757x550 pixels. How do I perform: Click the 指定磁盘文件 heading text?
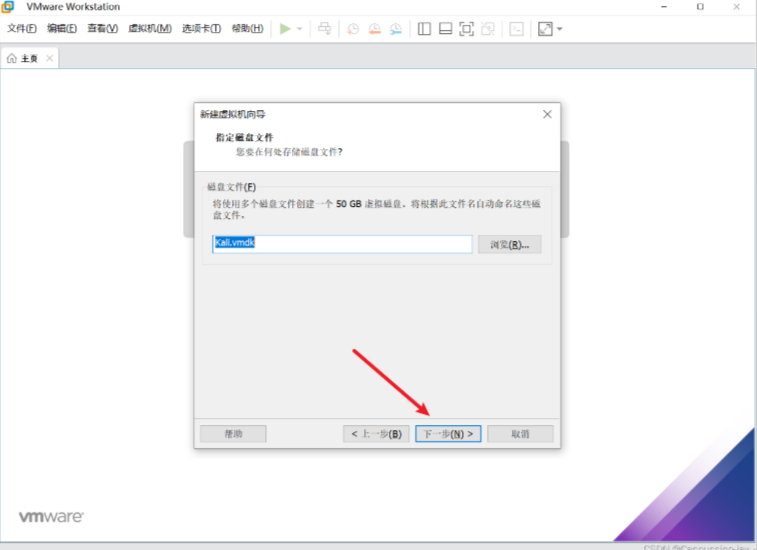[x=244, y=137]
